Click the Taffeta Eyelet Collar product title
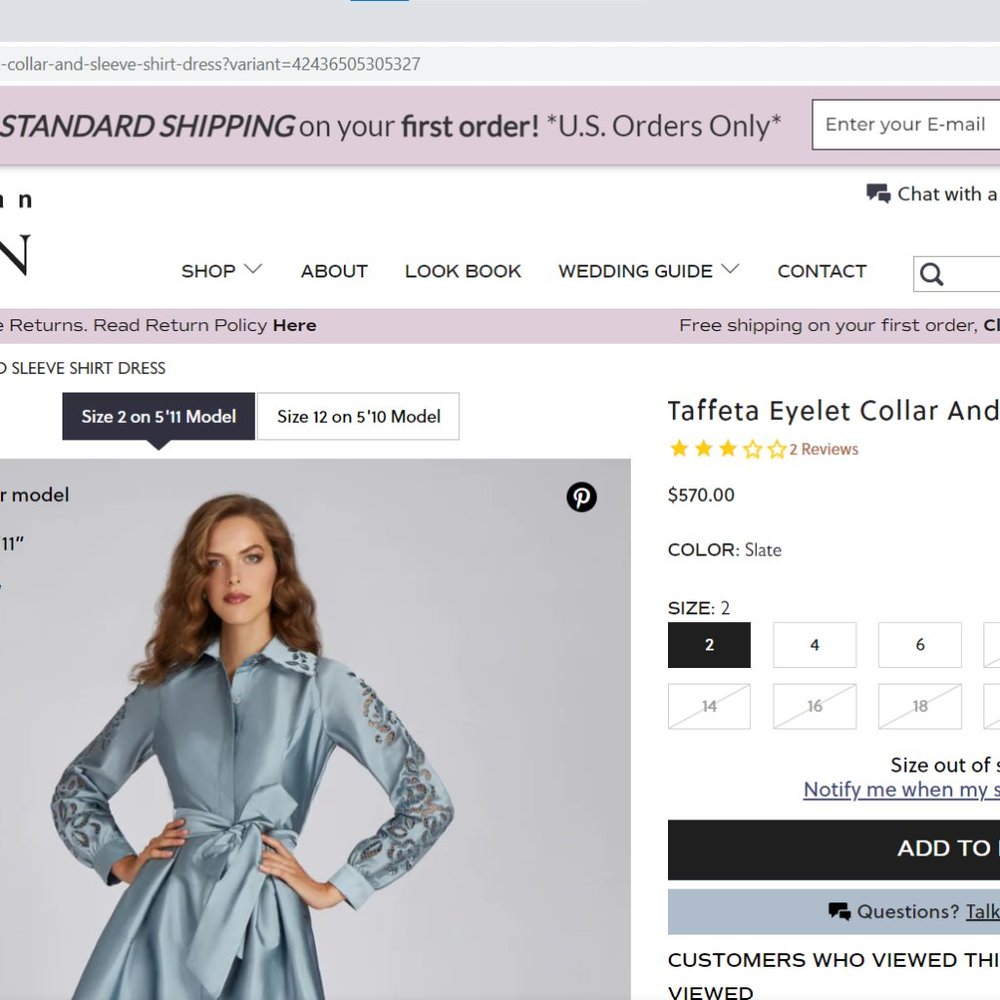 tap(834, 411)
